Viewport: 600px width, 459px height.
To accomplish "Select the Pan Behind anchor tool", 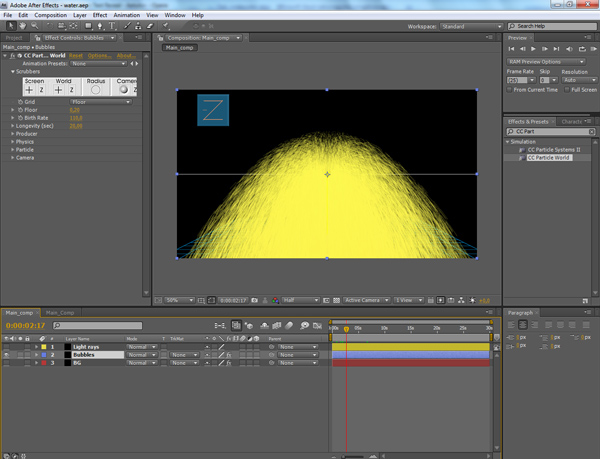I will 73,26.
